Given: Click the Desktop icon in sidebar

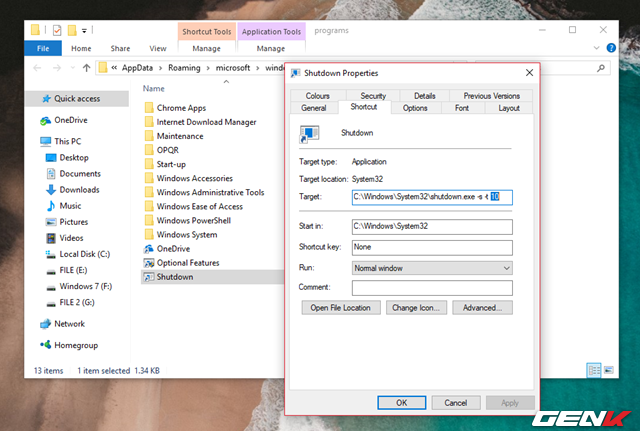Looking at the screenshot, I should [x=51, y=158].
